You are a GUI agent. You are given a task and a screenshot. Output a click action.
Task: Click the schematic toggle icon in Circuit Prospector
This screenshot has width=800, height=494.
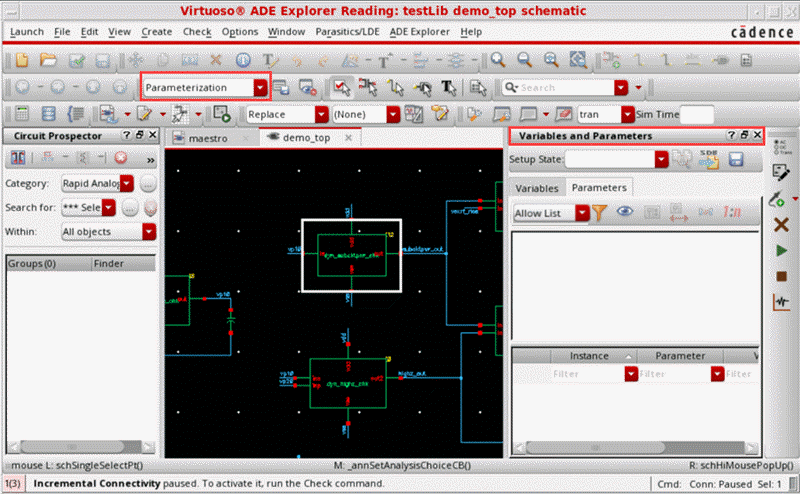tap(18, 158)
